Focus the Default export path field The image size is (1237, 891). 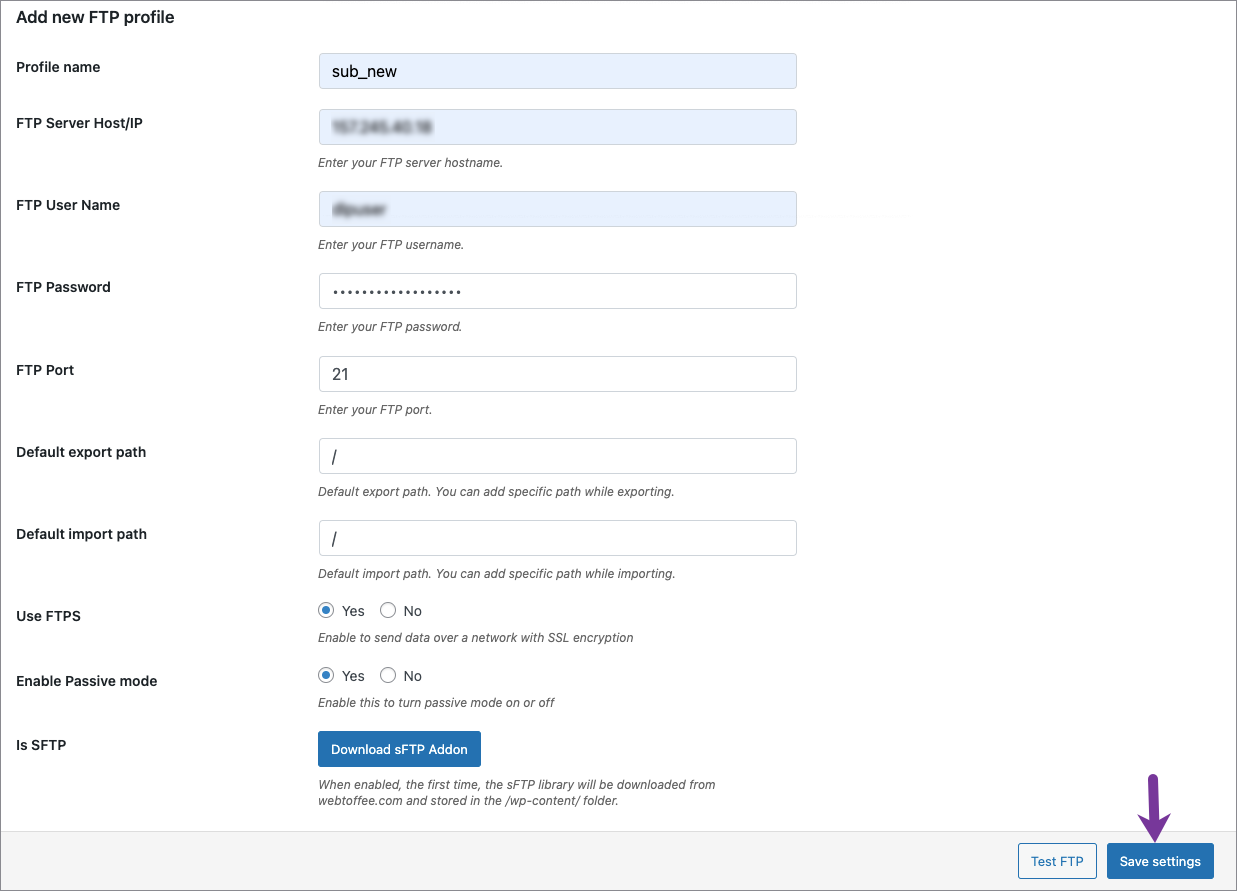[x=557, y=455]
